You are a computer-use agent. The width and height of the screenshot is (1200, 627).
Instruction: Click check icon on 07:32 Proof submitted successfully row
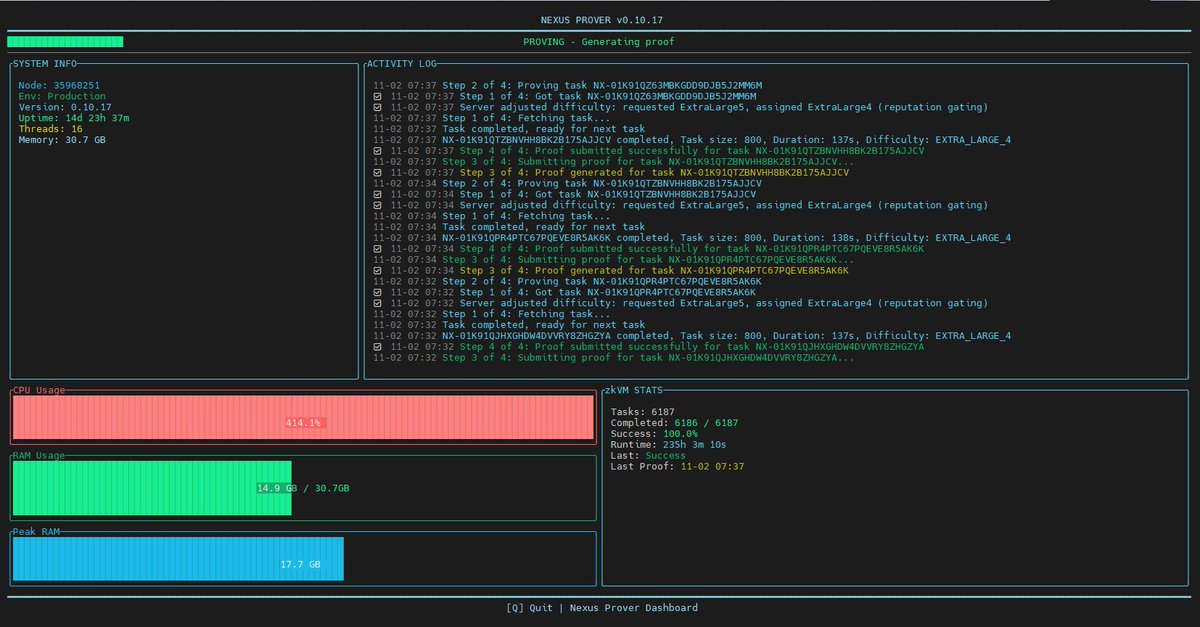click(377, 347)
